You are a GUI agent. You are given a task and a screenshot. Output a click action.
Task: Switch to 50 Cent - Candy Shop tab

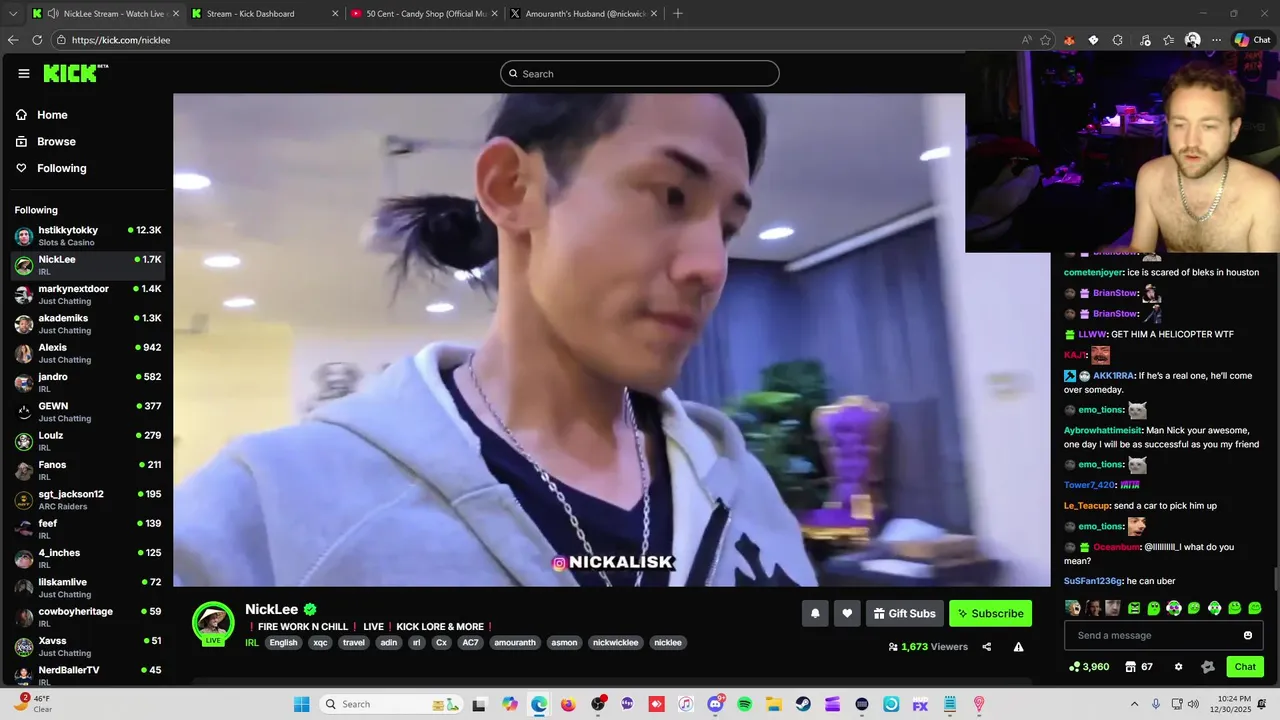[x=422, y=14]
